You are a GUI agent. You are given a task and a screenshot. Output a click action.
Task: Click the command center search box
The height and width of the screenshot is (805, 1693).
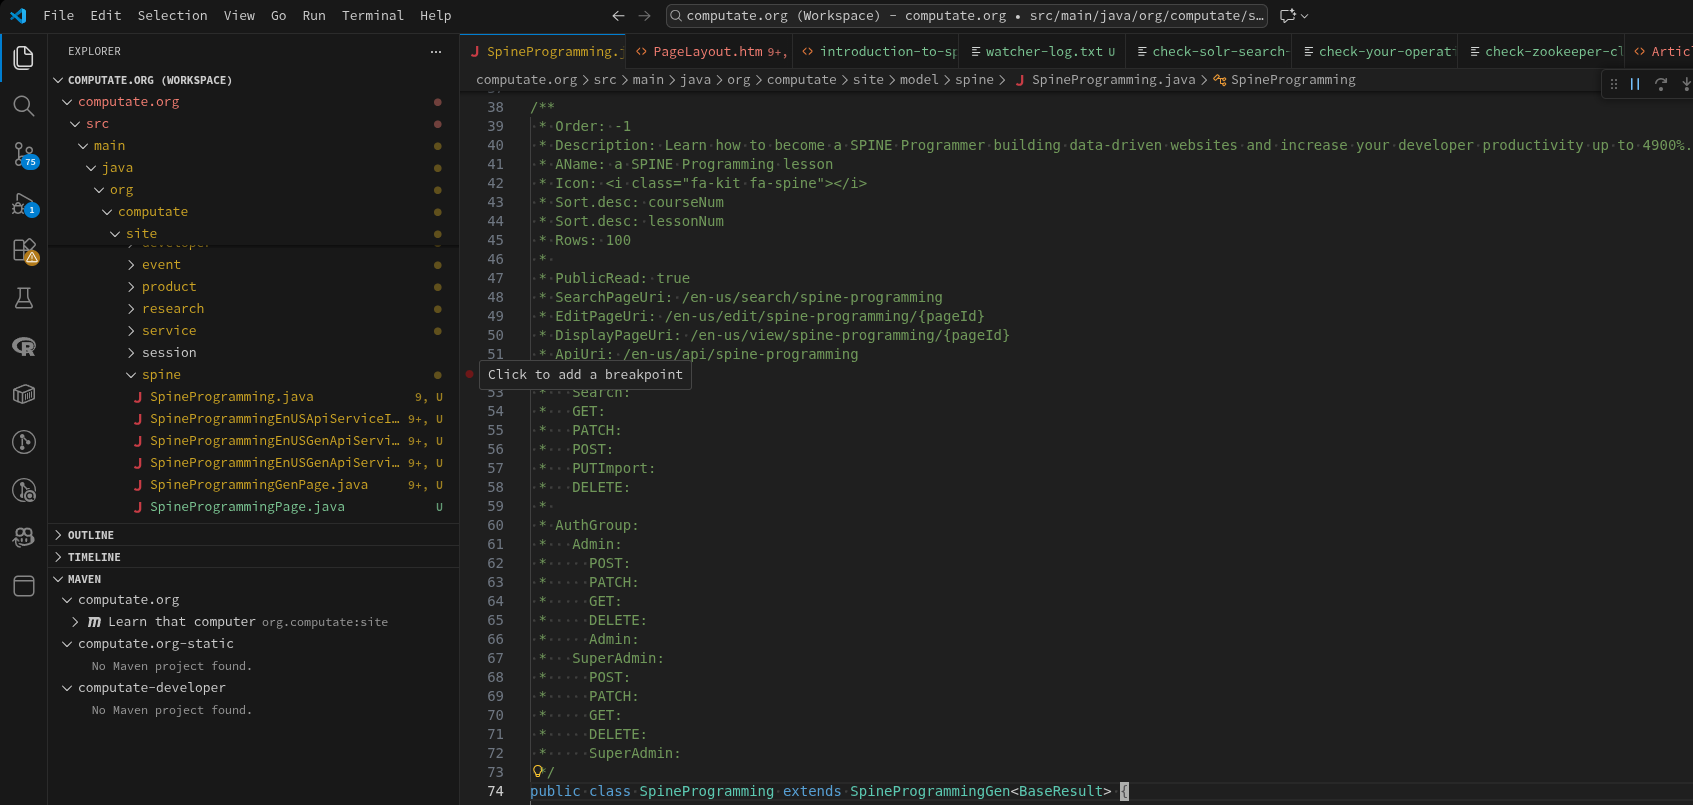[x=966, y=15]
